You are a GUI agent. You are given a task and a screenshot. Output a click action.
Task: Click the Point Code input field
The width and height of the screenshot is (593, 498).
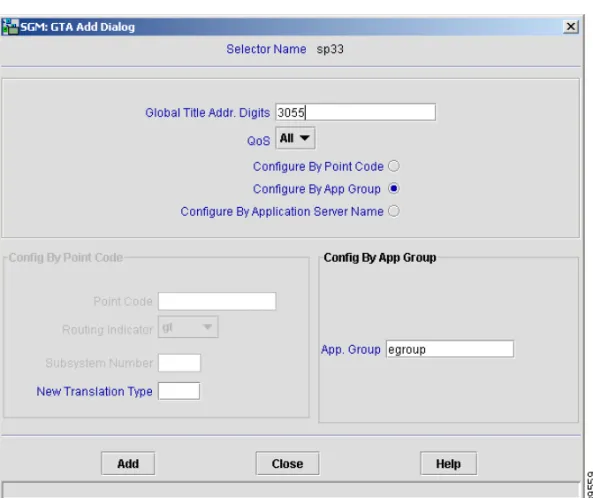click(x=217, y=301)
